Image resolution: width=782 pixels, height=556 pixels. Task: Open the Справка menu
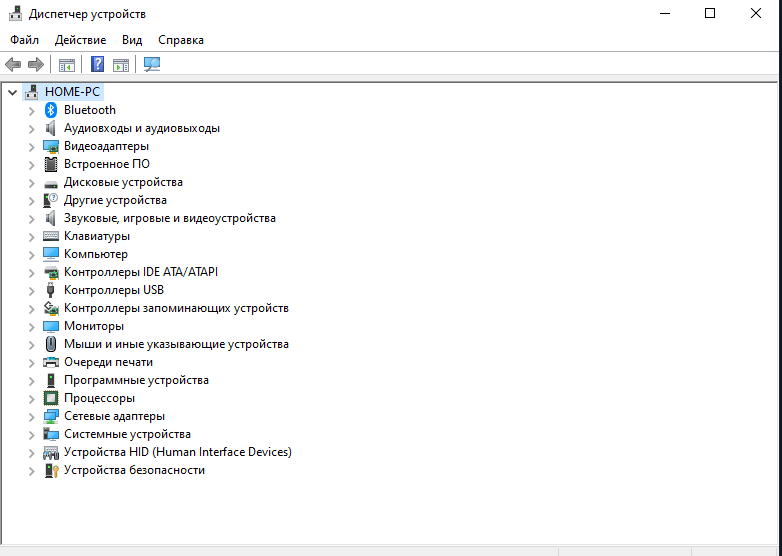tap(181, 40)
